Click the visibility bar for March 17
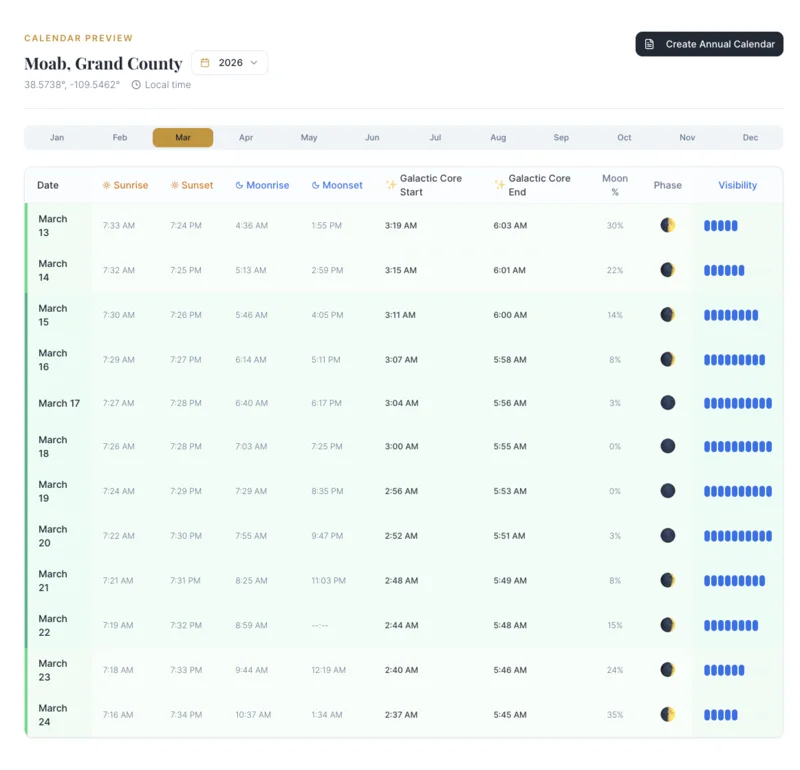The image size is (800, 770). [x=737, y=403]
